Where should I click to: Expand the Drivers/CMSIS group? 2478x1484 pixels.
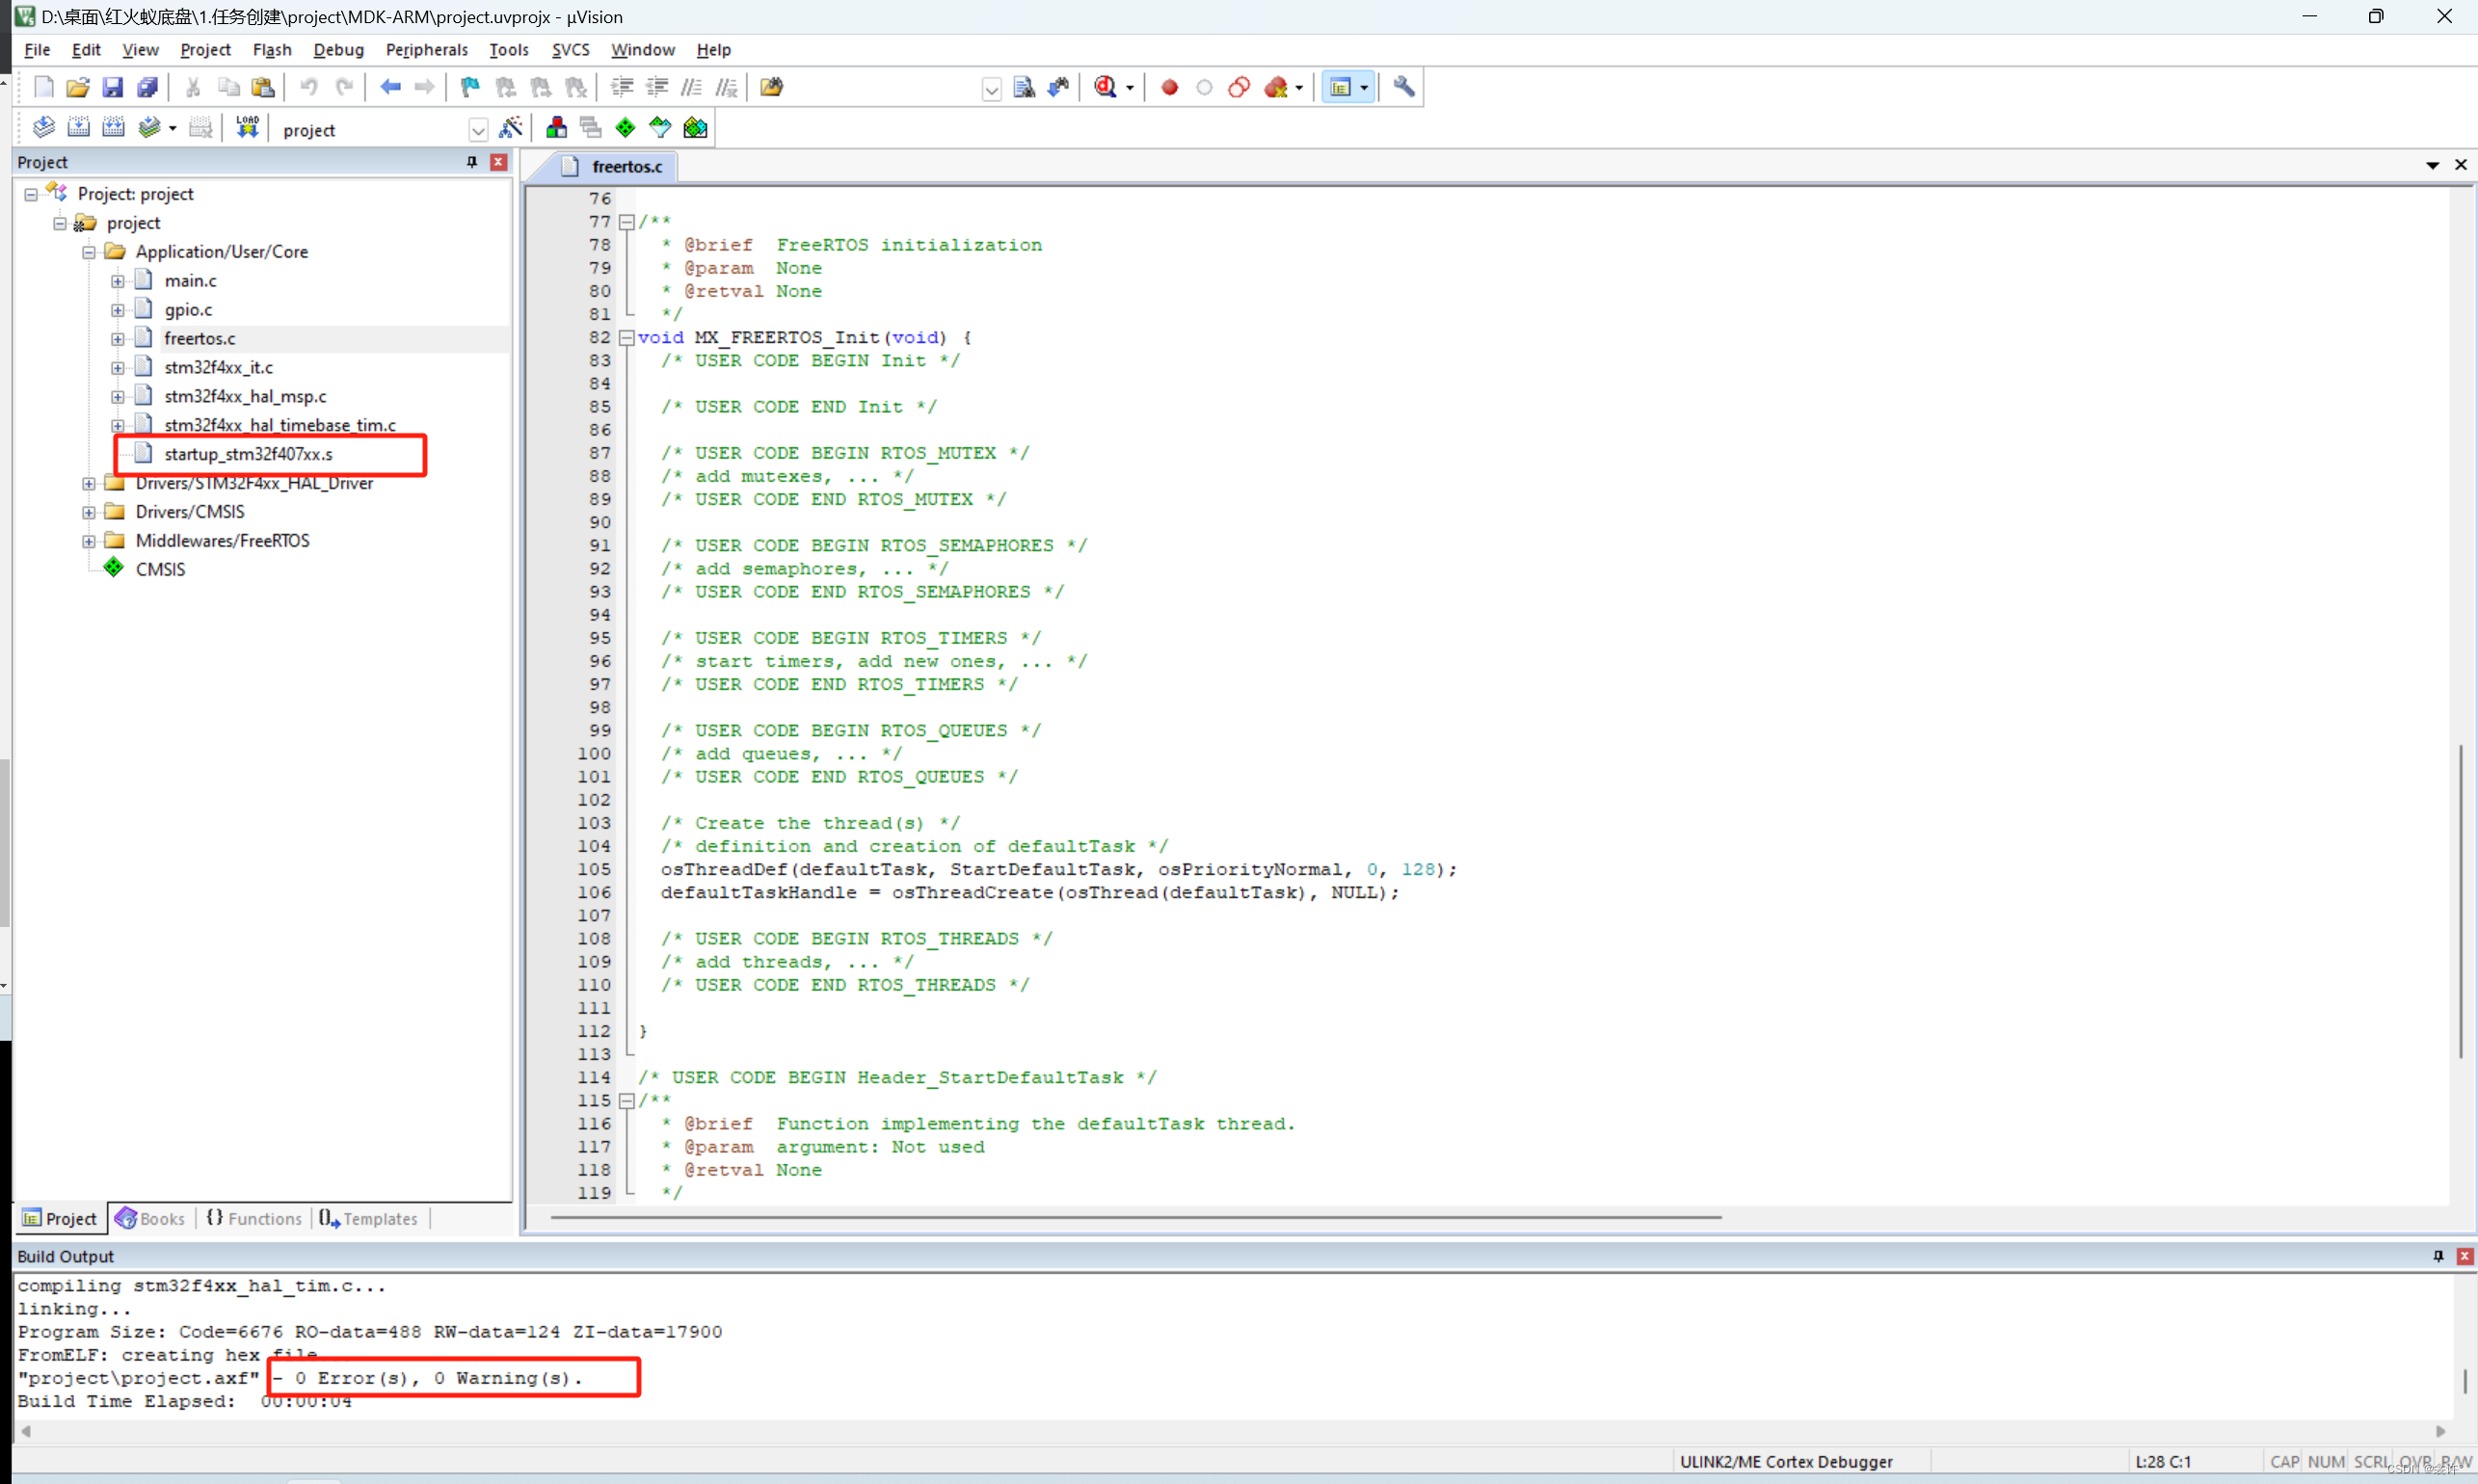(x=88, y=511)
